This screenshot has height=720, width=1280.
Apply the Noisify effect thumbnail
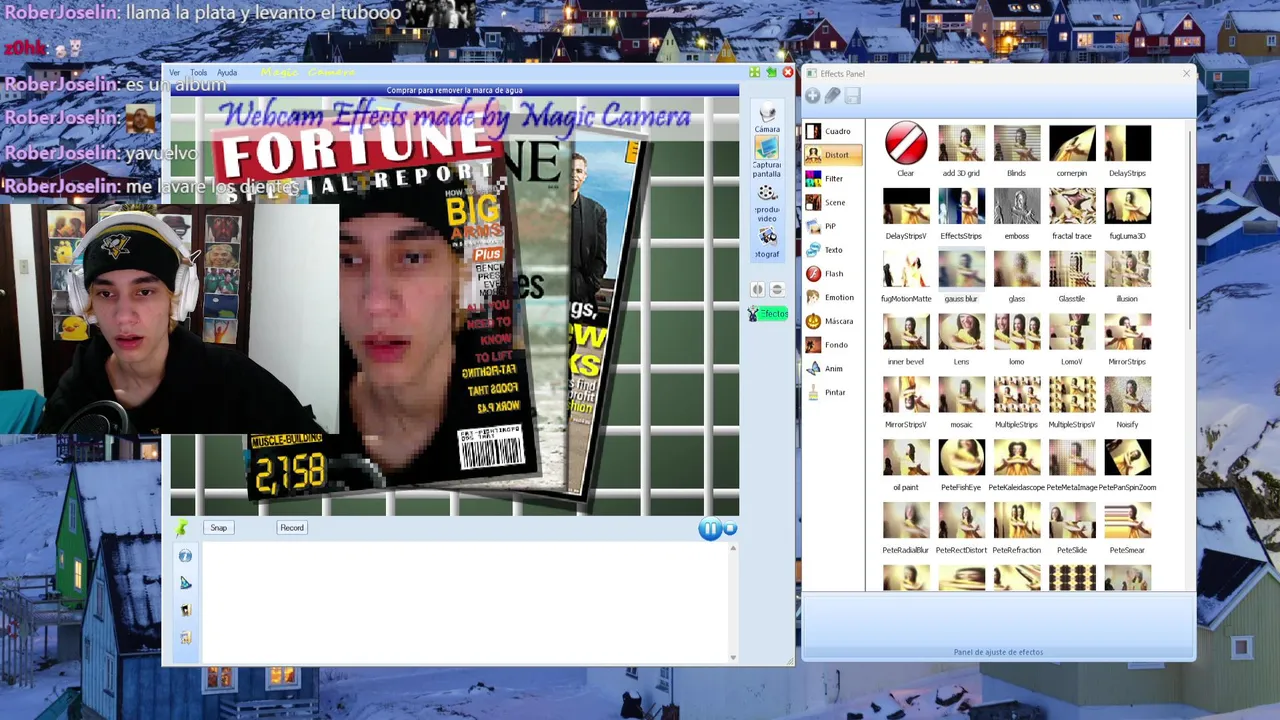1127,396
